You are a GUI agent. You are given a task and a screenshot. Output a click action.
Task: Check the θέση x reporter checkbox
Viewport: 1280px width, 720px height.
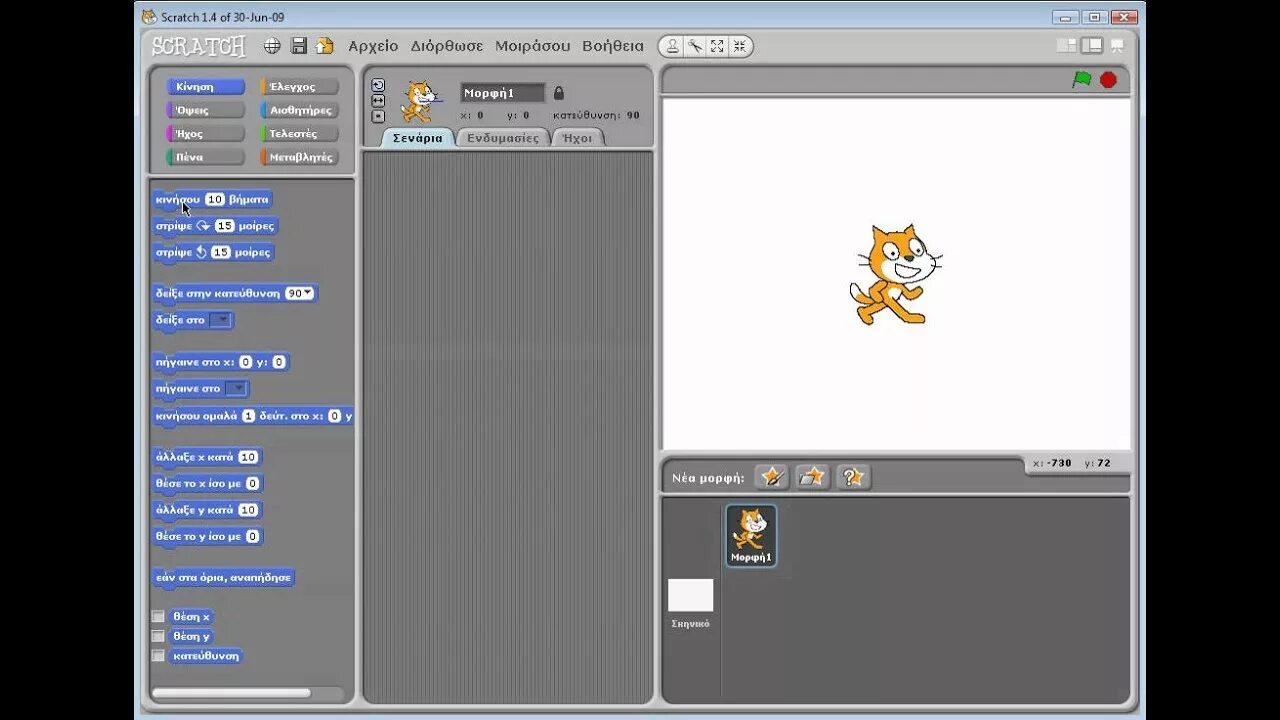pos(158,616)
